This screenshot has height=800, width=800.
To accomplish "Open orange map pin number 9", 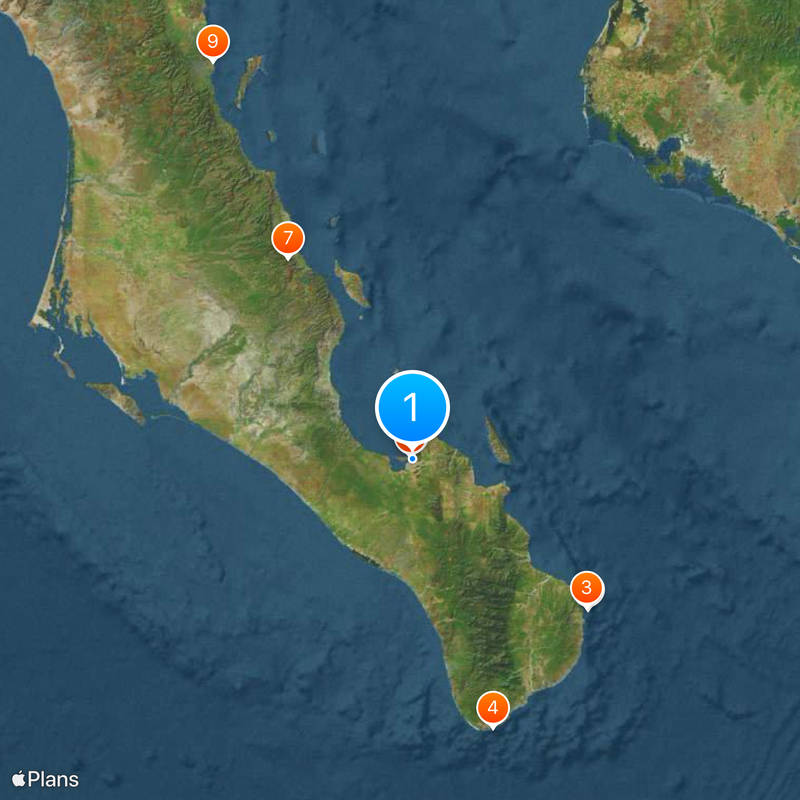I will click(x=213, y=43).
